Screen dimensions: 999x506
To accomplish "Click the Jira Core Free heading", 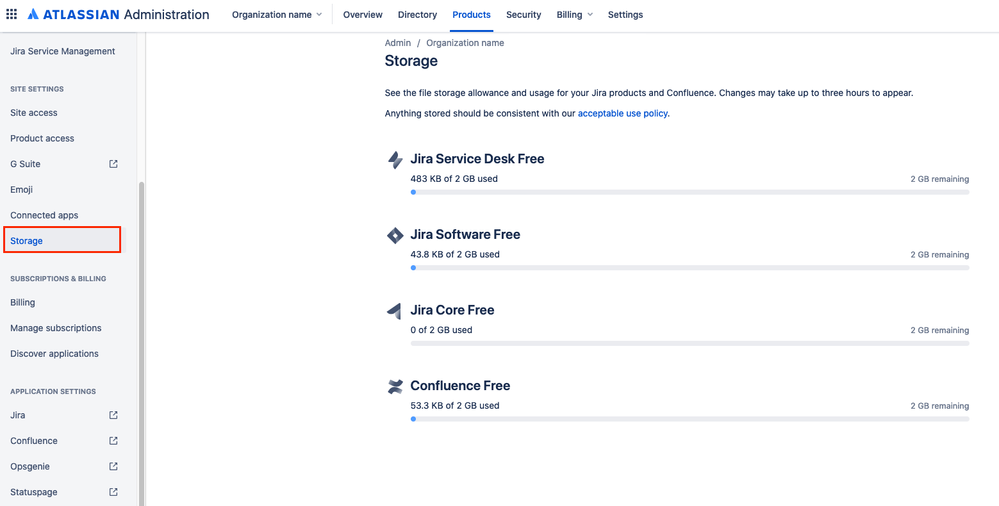I will point(452,310).
